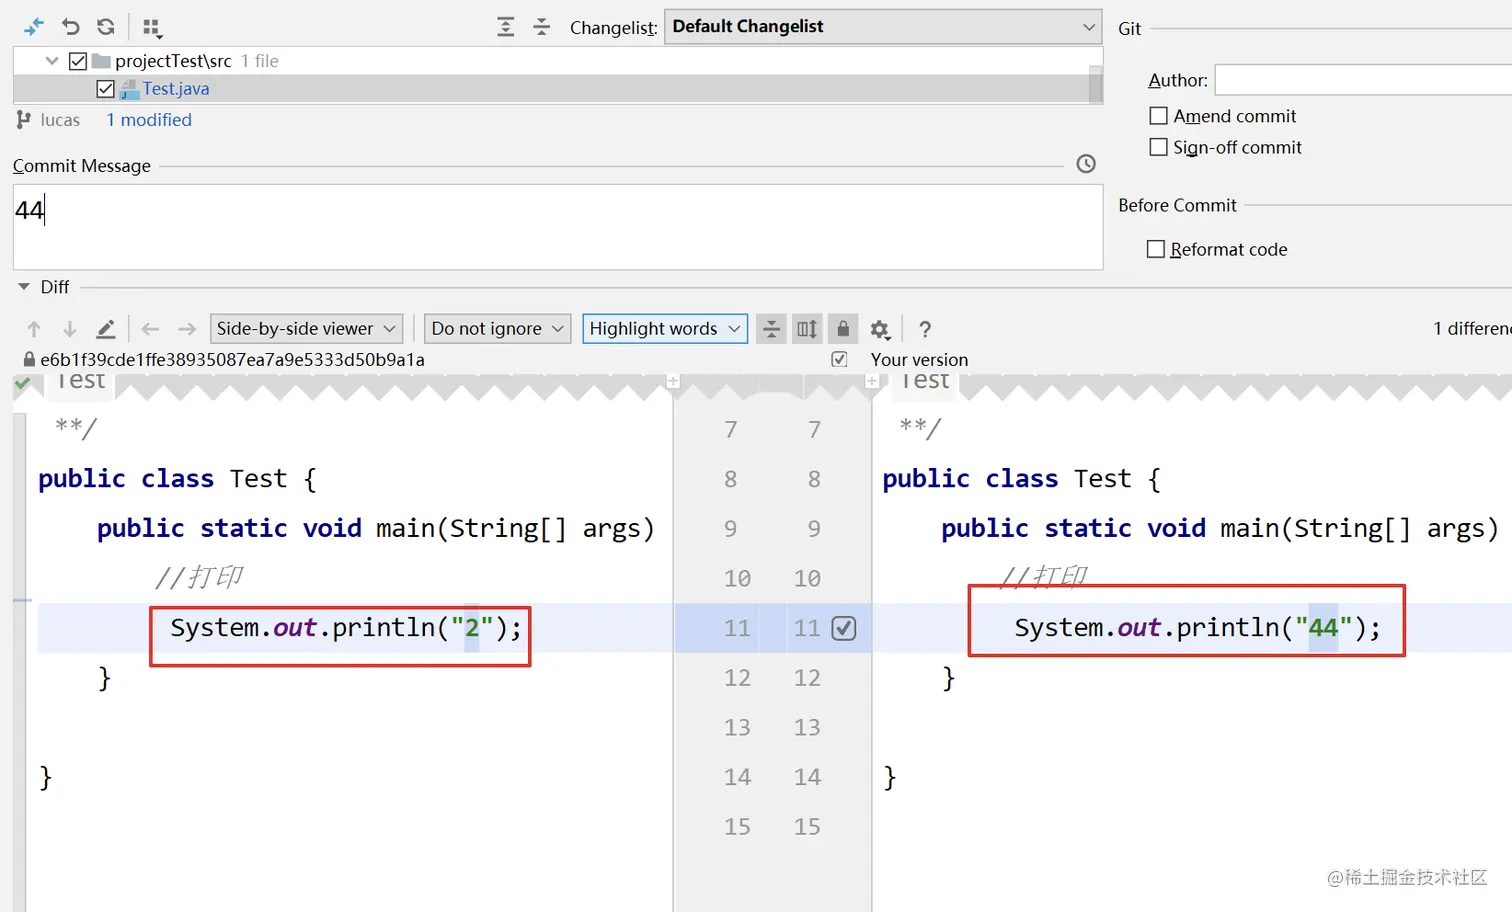Go to previous difference with up arrow
1512x912 pixels.
point(34,329)
